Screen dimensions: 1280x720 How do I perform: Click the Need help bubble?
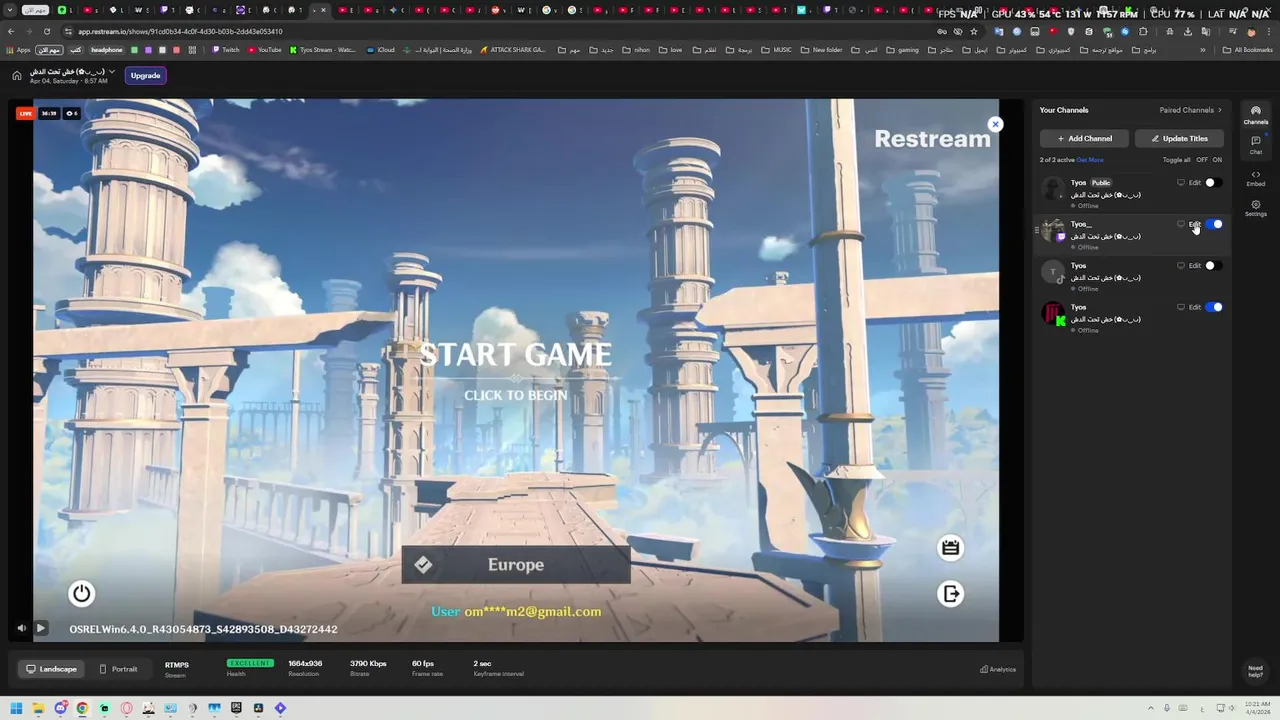[x=1255, y=671]
